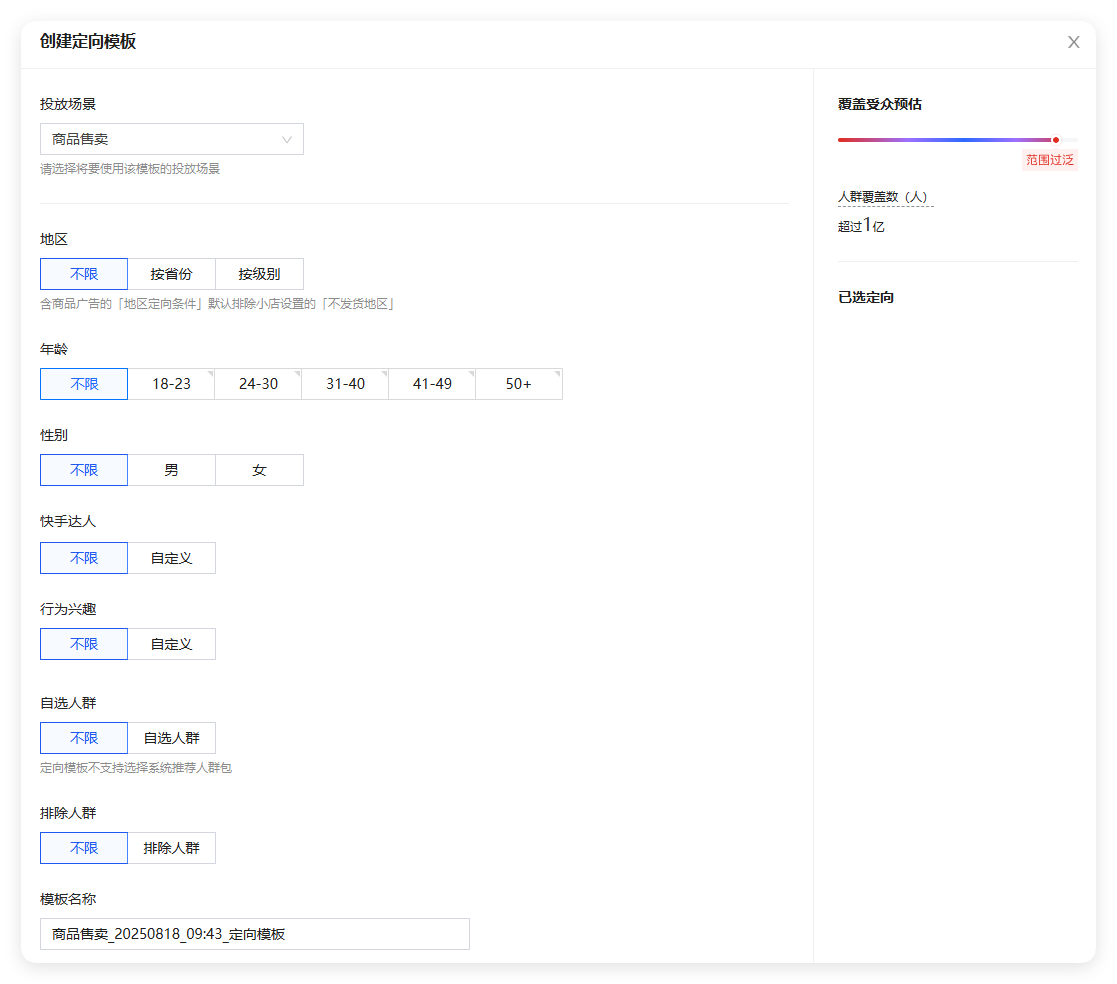The width and height of the screenshot is (1117, 984).
Task: Select 按级别 region option
Action: click(x=259, y=273)
